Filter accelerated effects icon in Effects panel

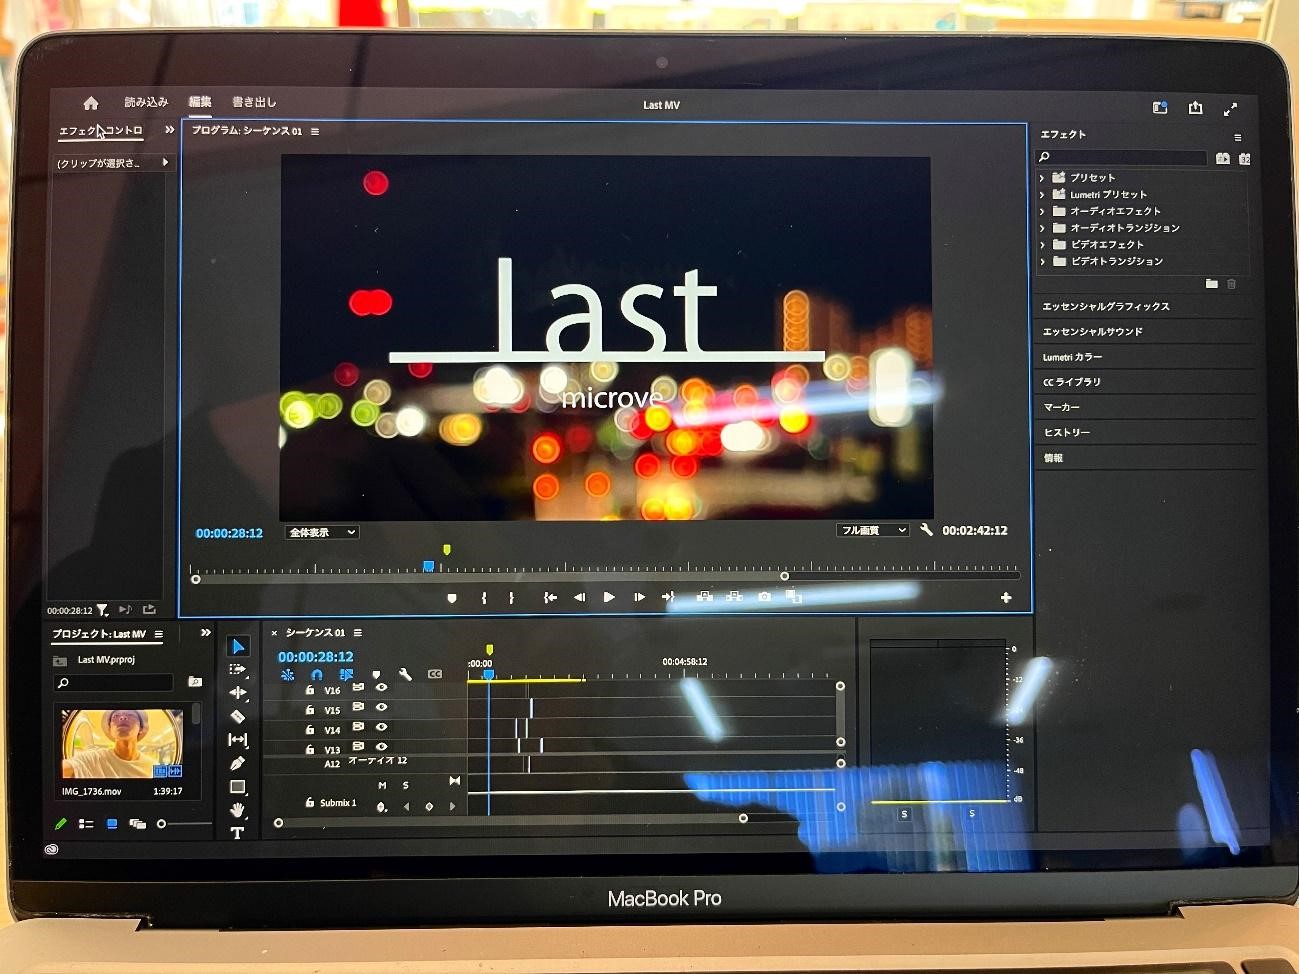click(1223, 158)
